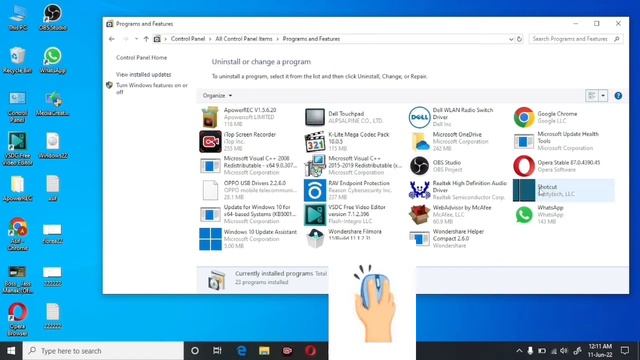Open Turn Windows features on or off

(151, 88)
